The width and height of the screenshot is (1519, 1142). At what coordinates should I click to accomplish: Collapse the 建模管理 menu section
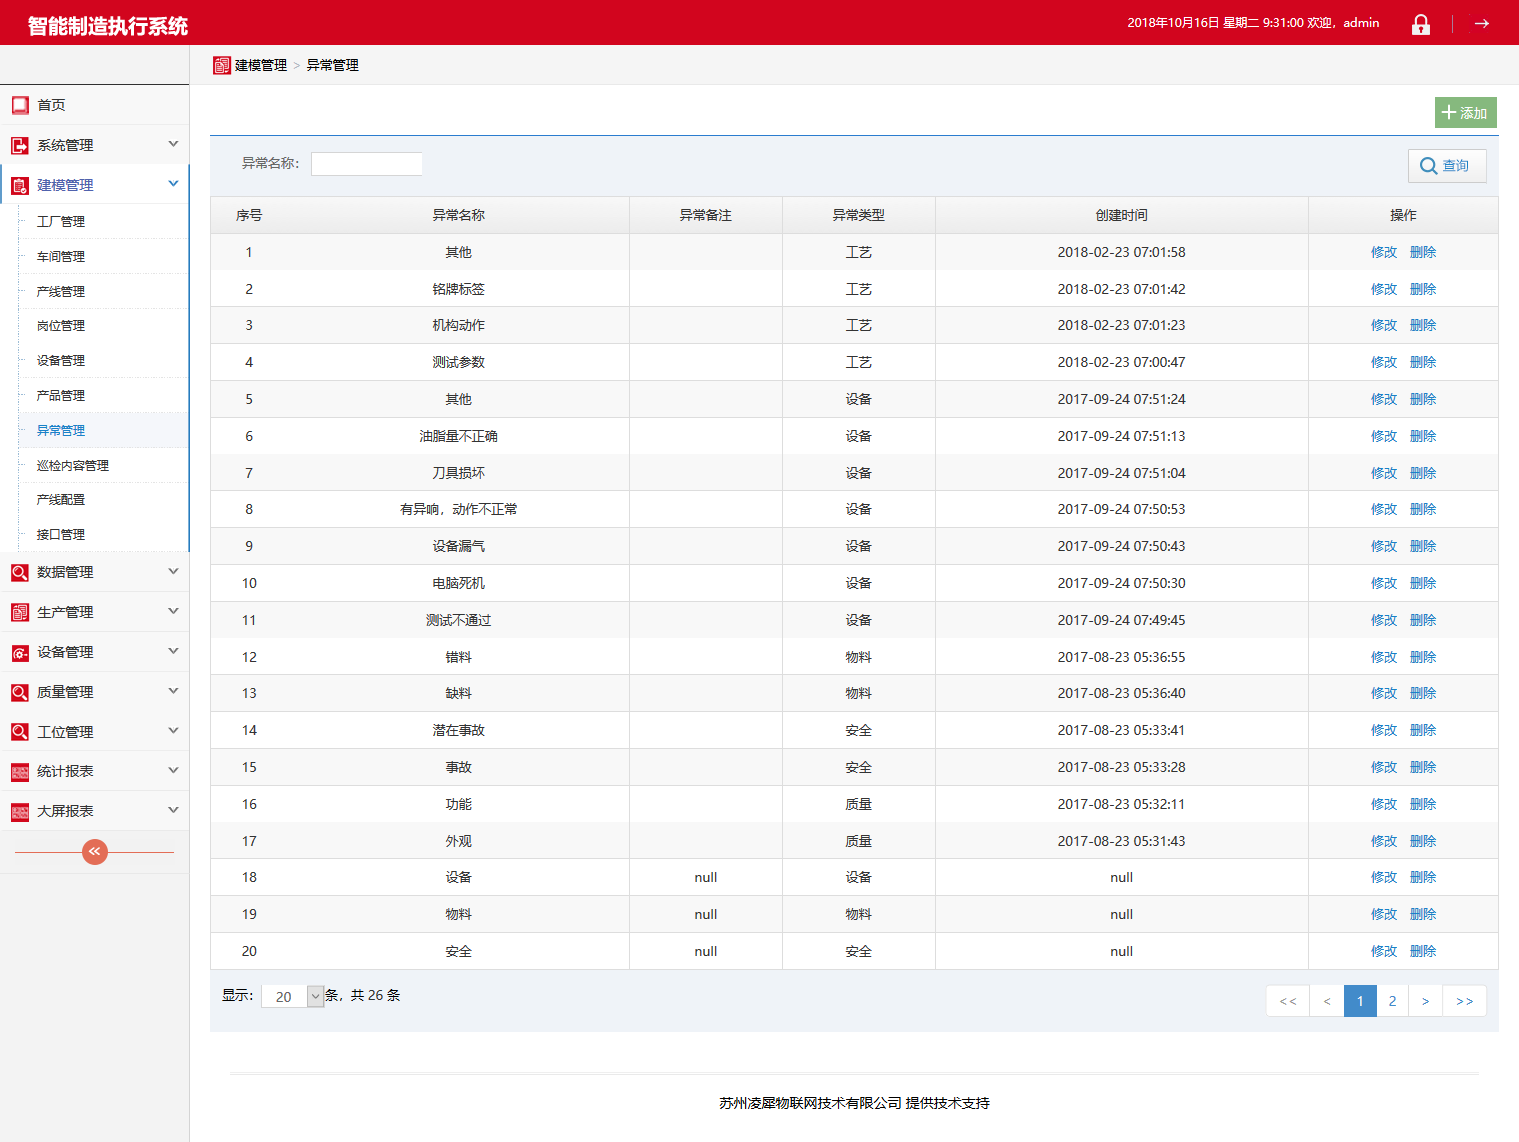[x=173, y=184]
